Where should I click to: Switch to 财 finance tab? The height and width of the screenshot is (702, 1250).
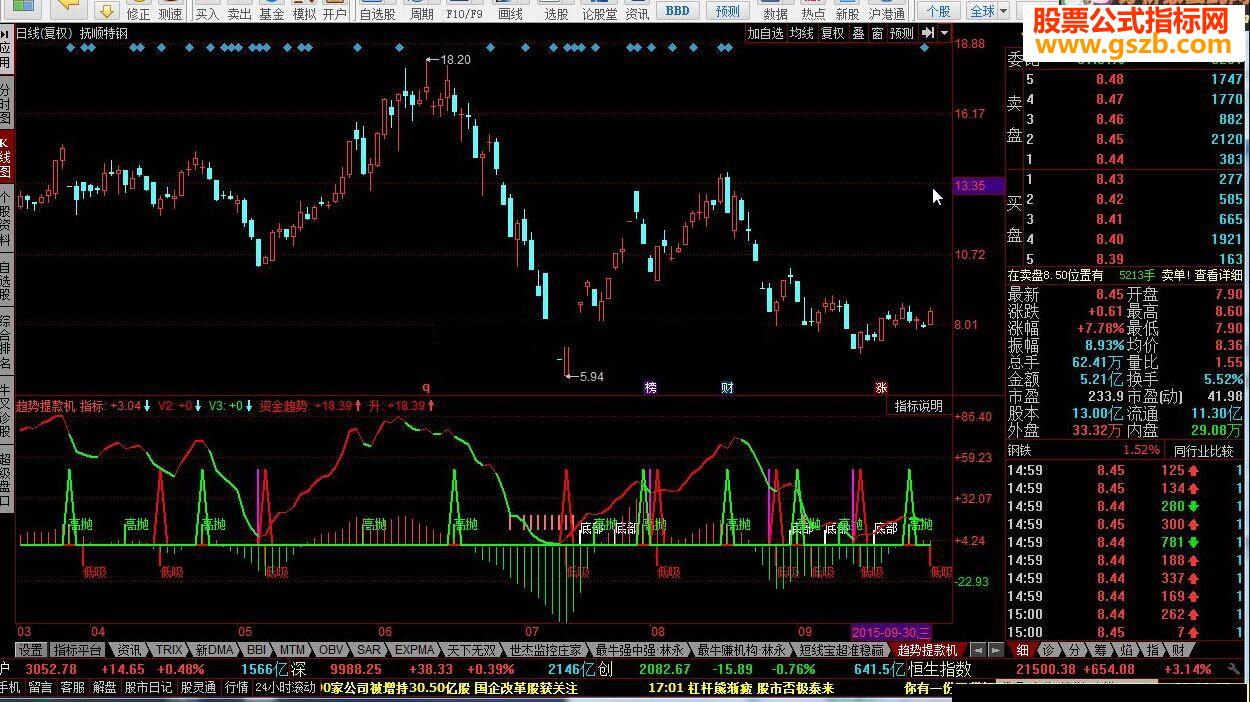point(1178,650)
